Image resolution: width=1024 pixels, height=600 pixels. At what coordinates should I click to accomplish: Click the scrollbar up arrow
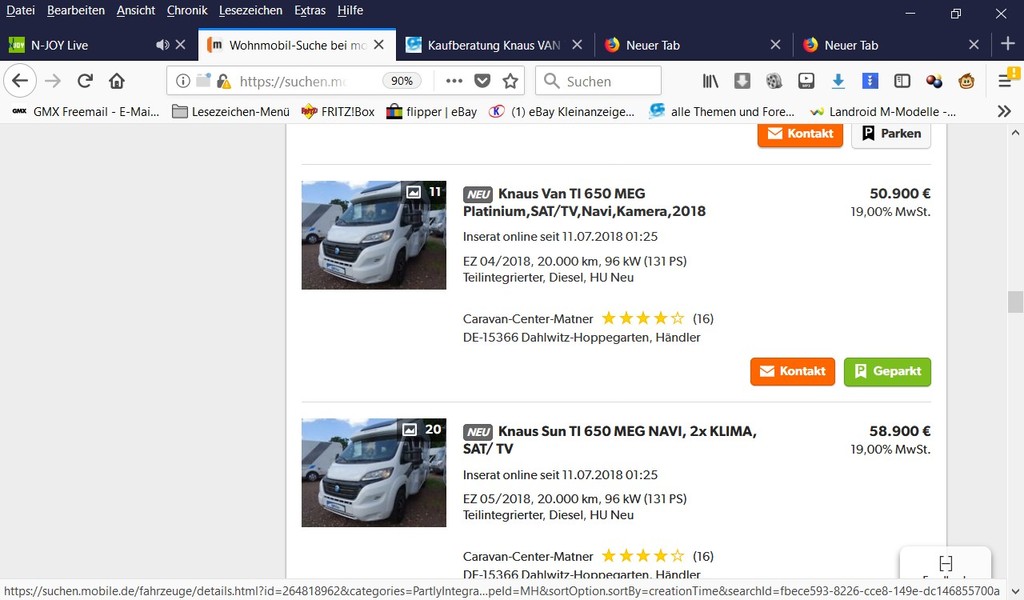pyautogui.click(x=1015, y=133)
